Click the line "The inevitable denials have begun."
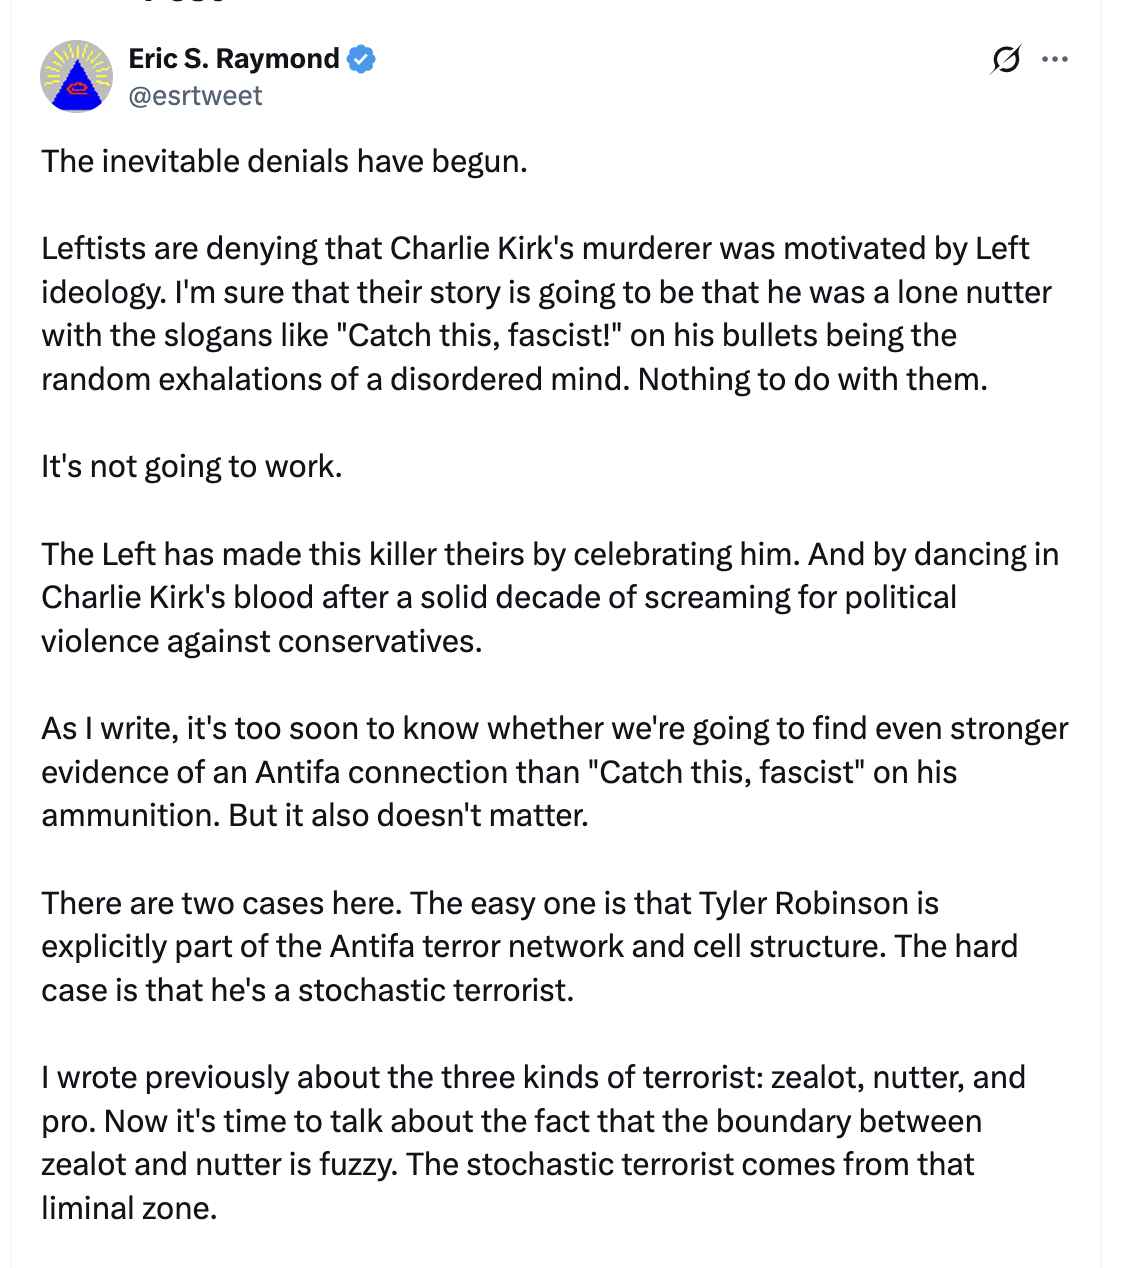 [x=284, y=161]
